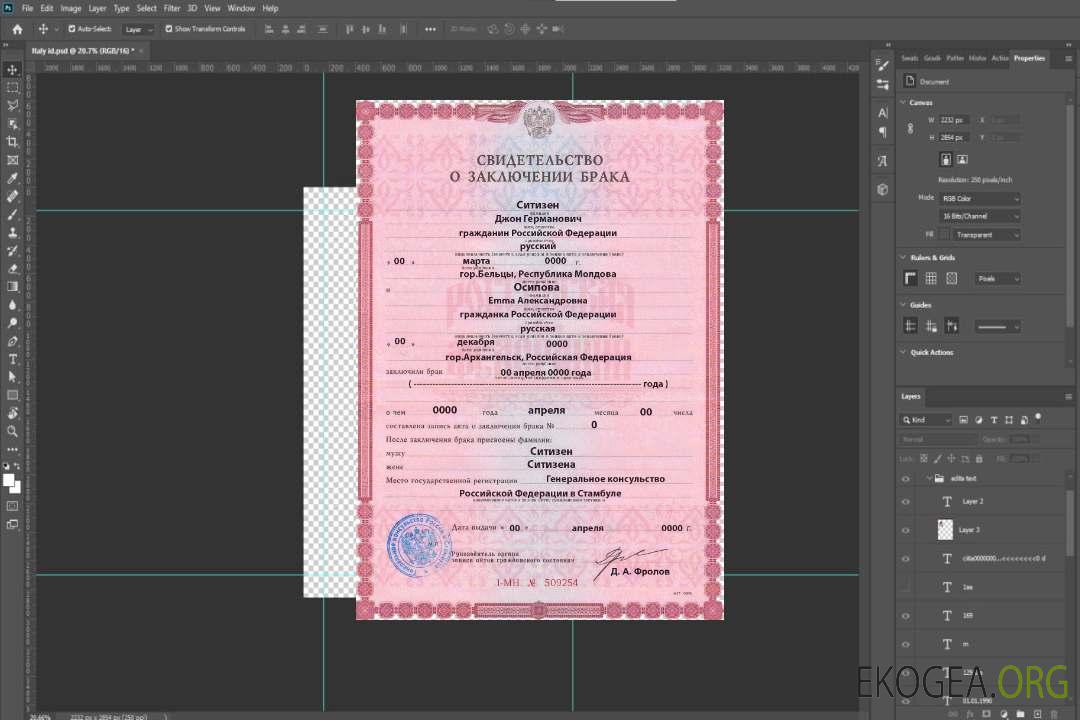
Task: Toggle the grid icon under Rulers & Grids
Action: [x=931, y=278]
